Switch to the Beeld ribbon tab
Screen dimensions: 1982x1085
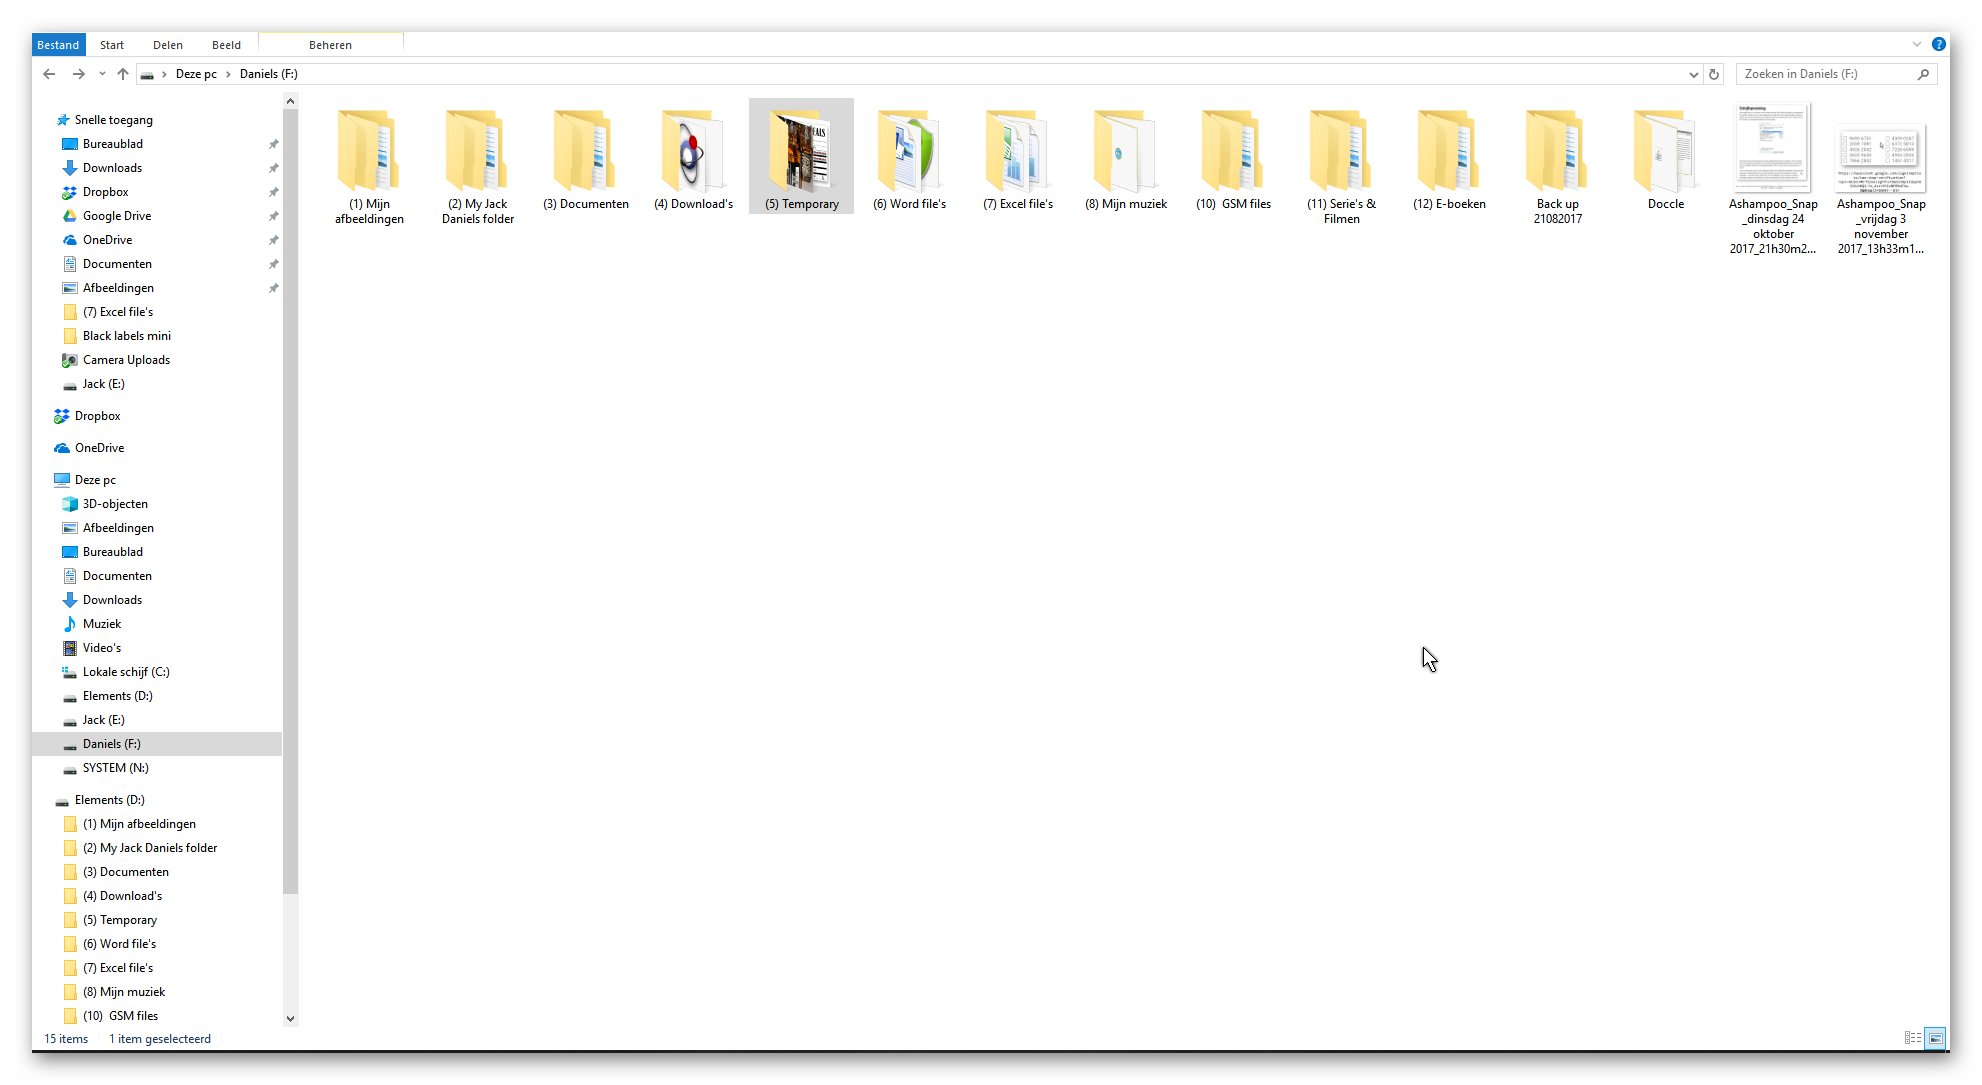pyautogui.click(x=226, y=45)
